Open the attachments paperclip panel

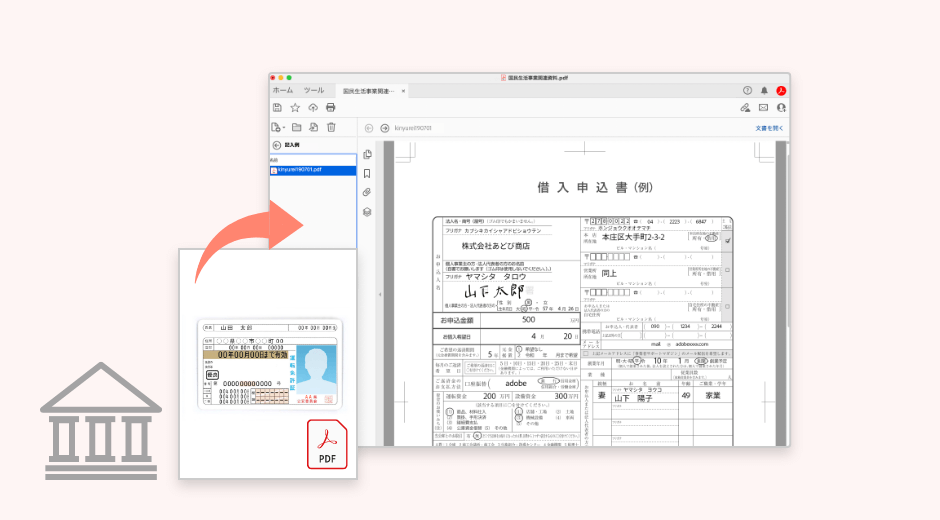point(367,193)
